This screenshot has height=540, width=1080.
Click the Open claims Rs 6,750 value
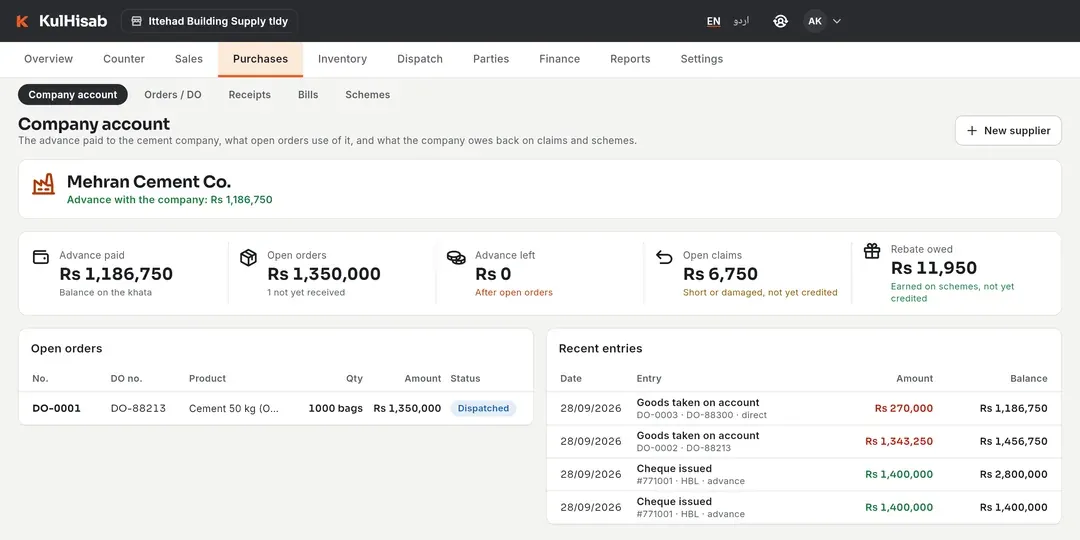coord(720,274)
